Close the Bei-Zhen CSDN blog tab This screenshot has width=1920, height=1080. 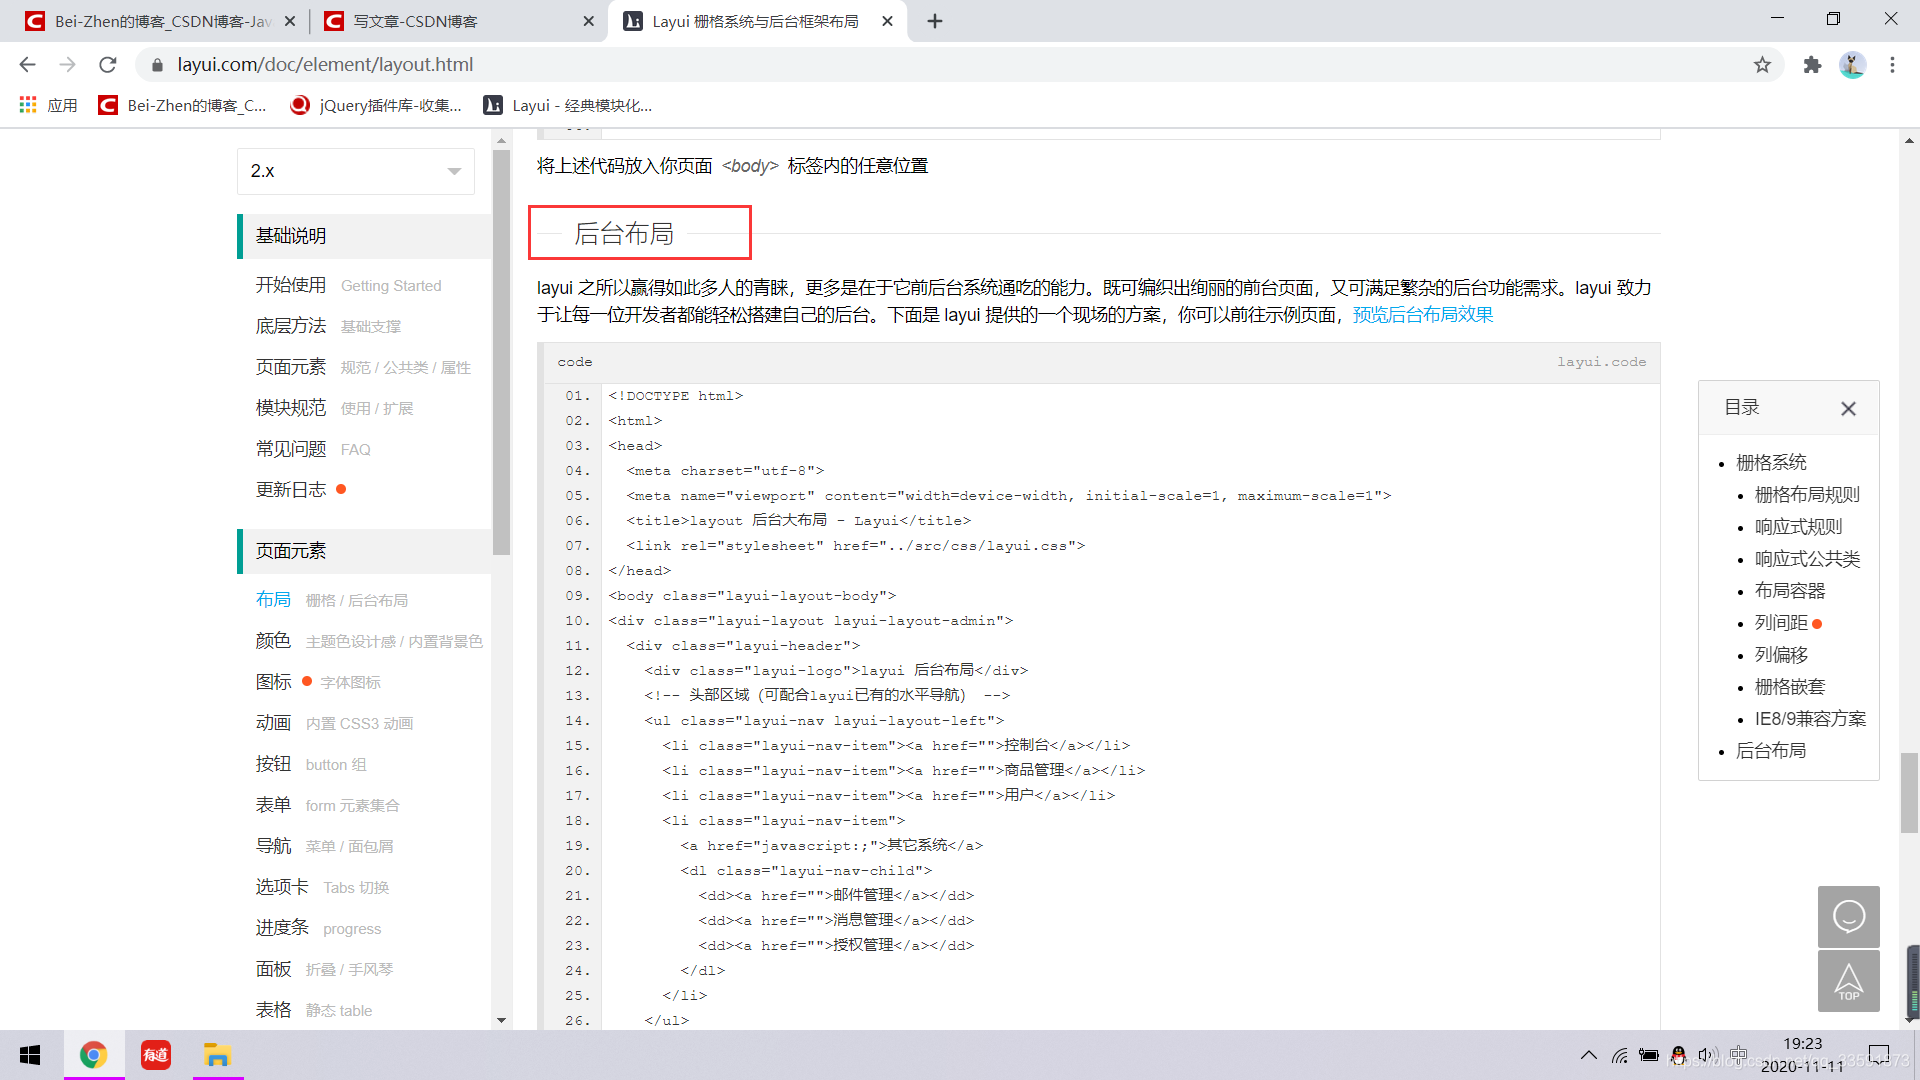tap(290, 21)
